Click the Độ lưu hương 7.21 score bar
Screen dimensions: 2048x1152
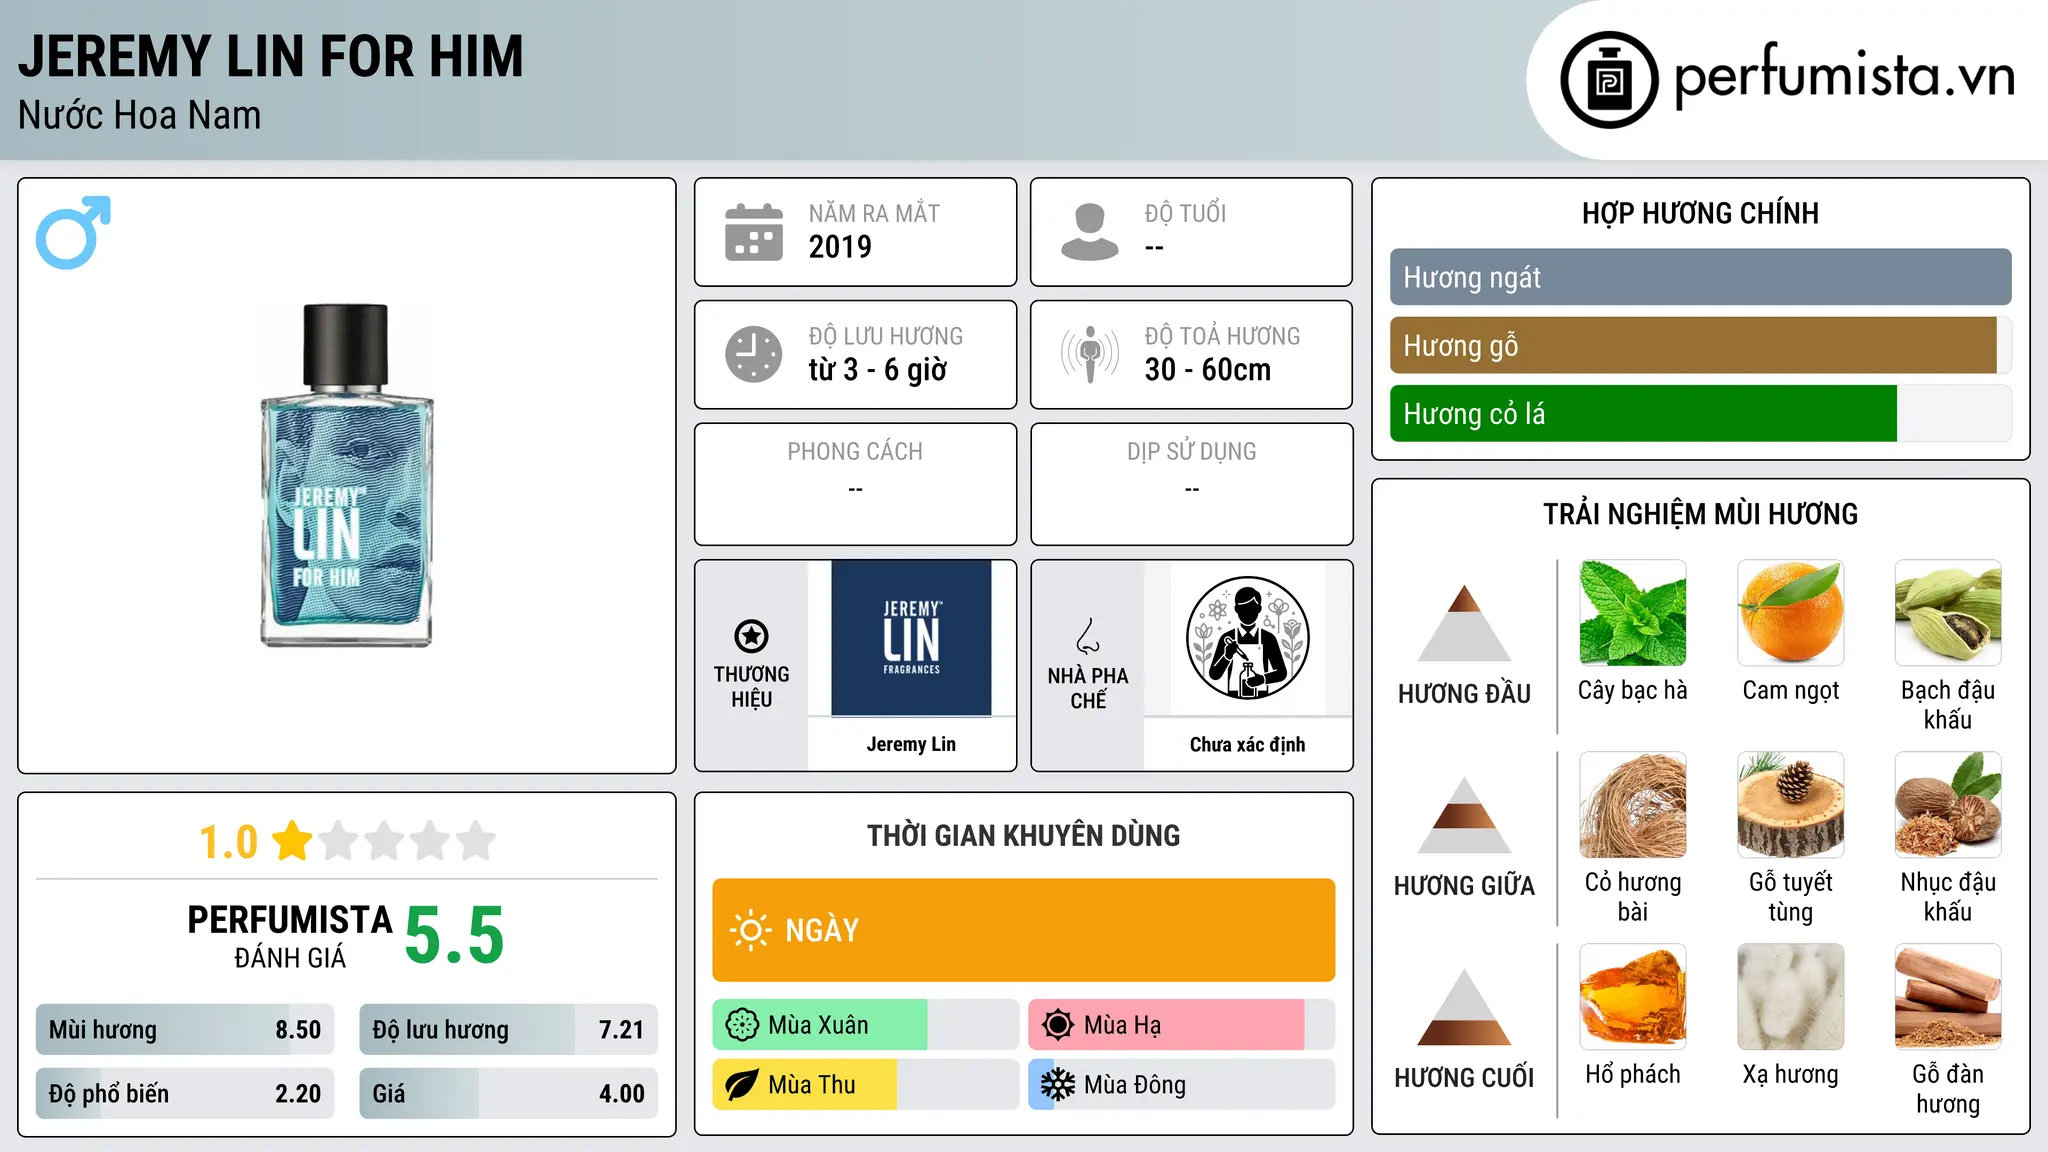(508, 1029)
